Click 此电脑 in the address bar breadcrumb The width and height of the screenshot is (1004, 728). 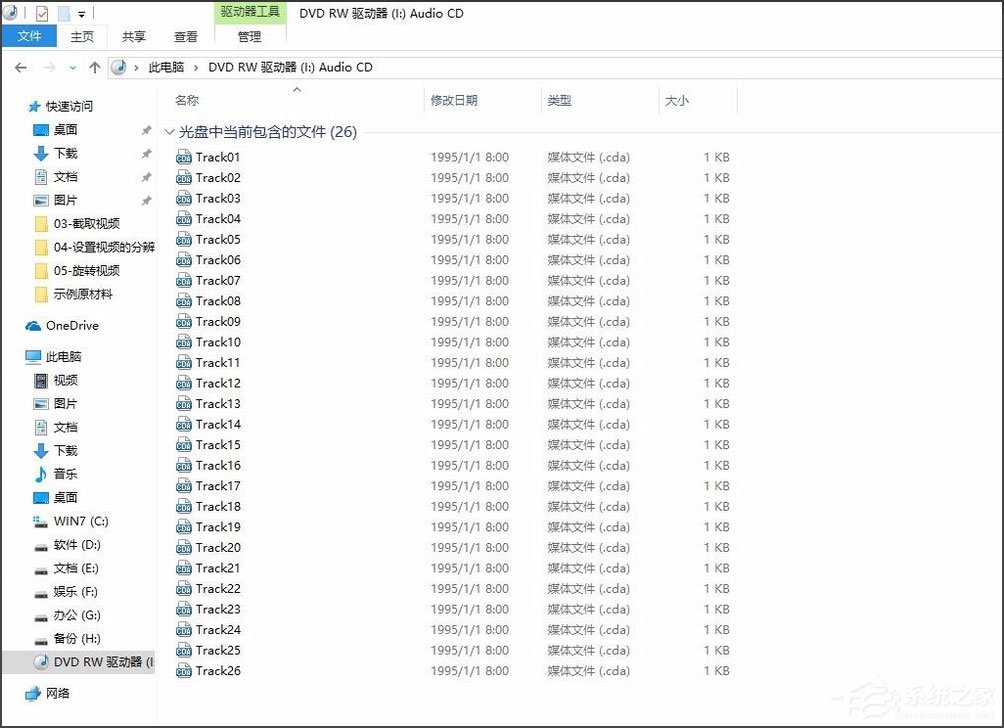[x=166, y=67]
